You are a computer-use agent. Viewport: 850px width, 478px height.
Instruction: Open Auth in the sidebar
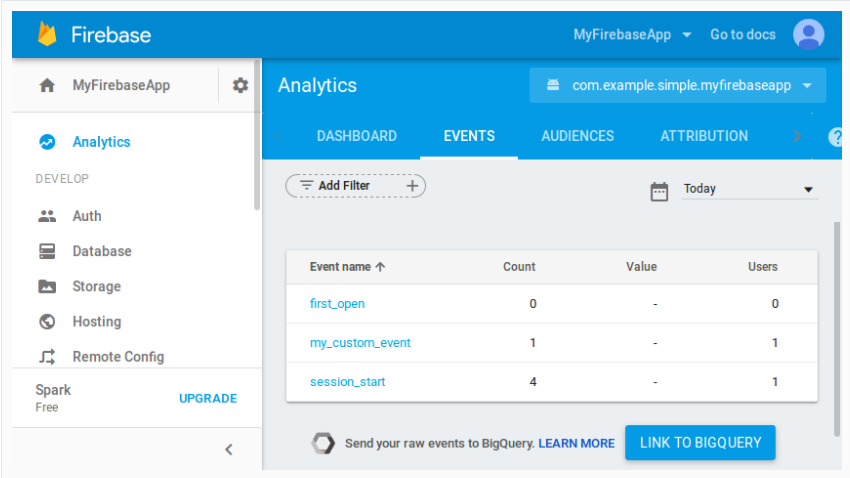(87, 216)
